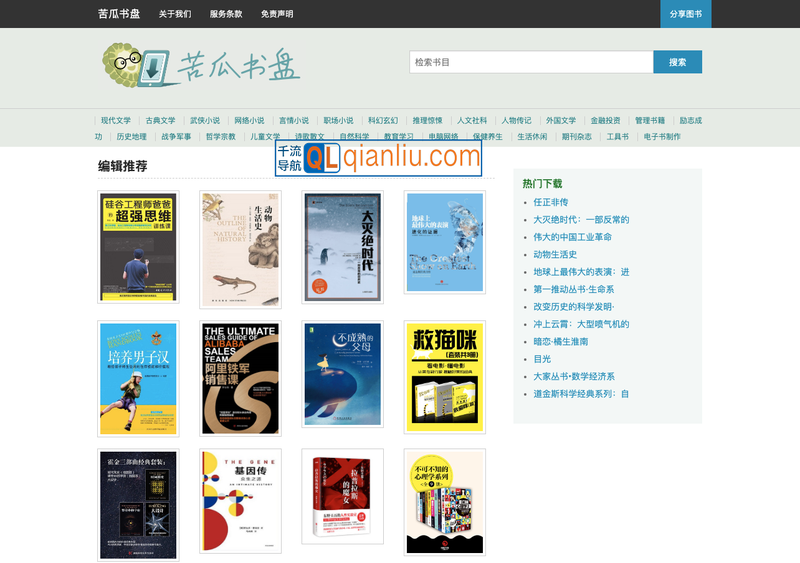Viewport: 800px width, 563px height.
Task: Open 服务条款 in the top navigation
Action: click(x=226, y=14)
